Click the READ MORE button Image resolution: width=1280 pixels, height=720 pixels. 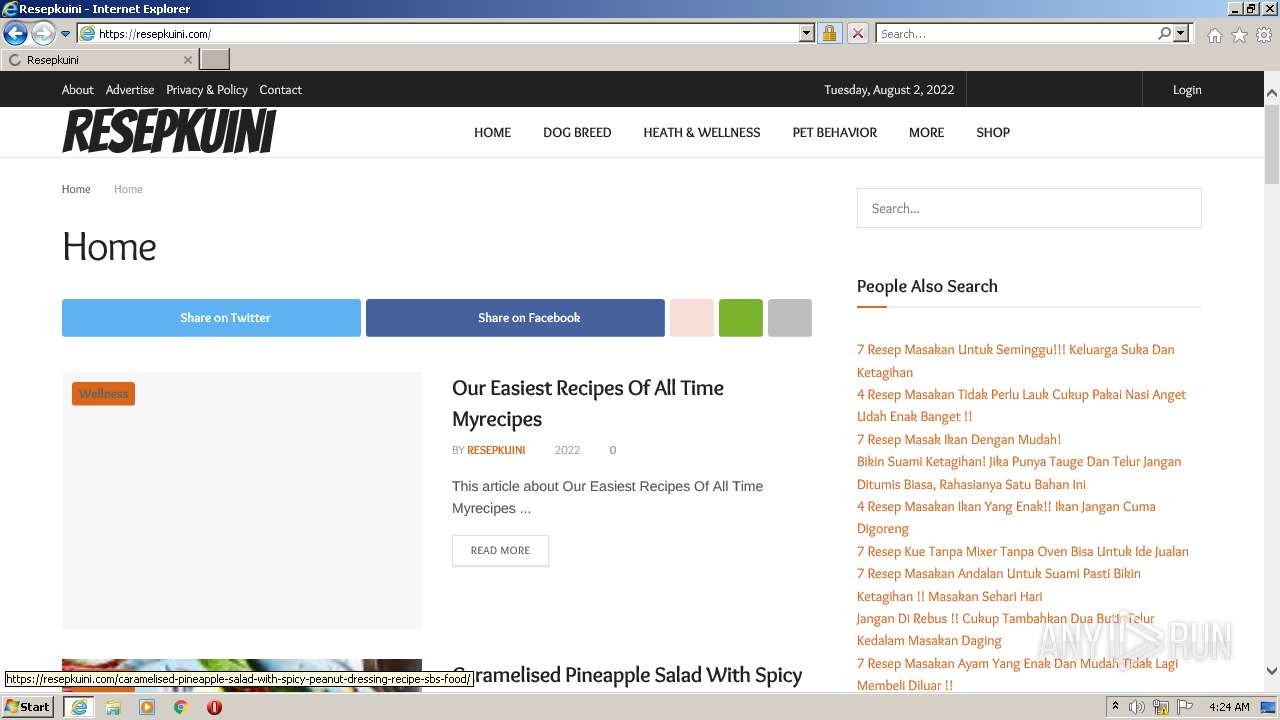tap(500, 550)
